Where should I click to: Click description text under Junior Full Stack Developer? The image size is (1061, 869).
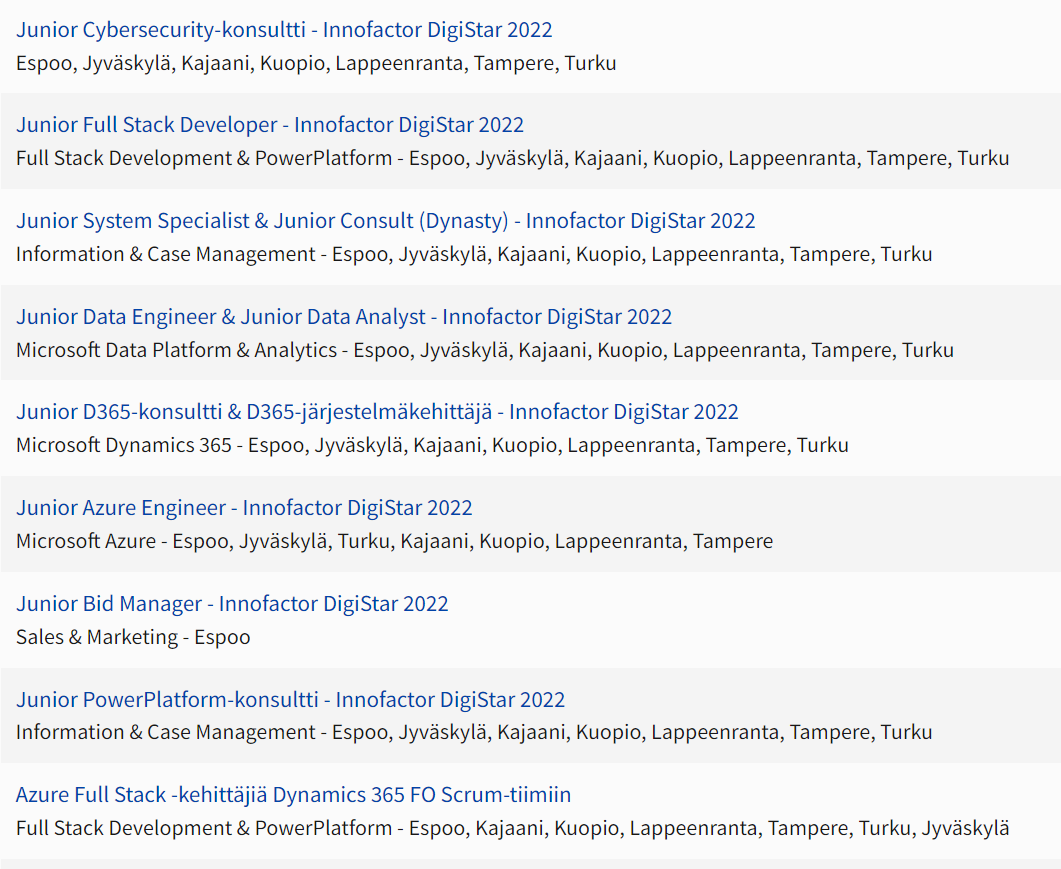tap(512, 158)
